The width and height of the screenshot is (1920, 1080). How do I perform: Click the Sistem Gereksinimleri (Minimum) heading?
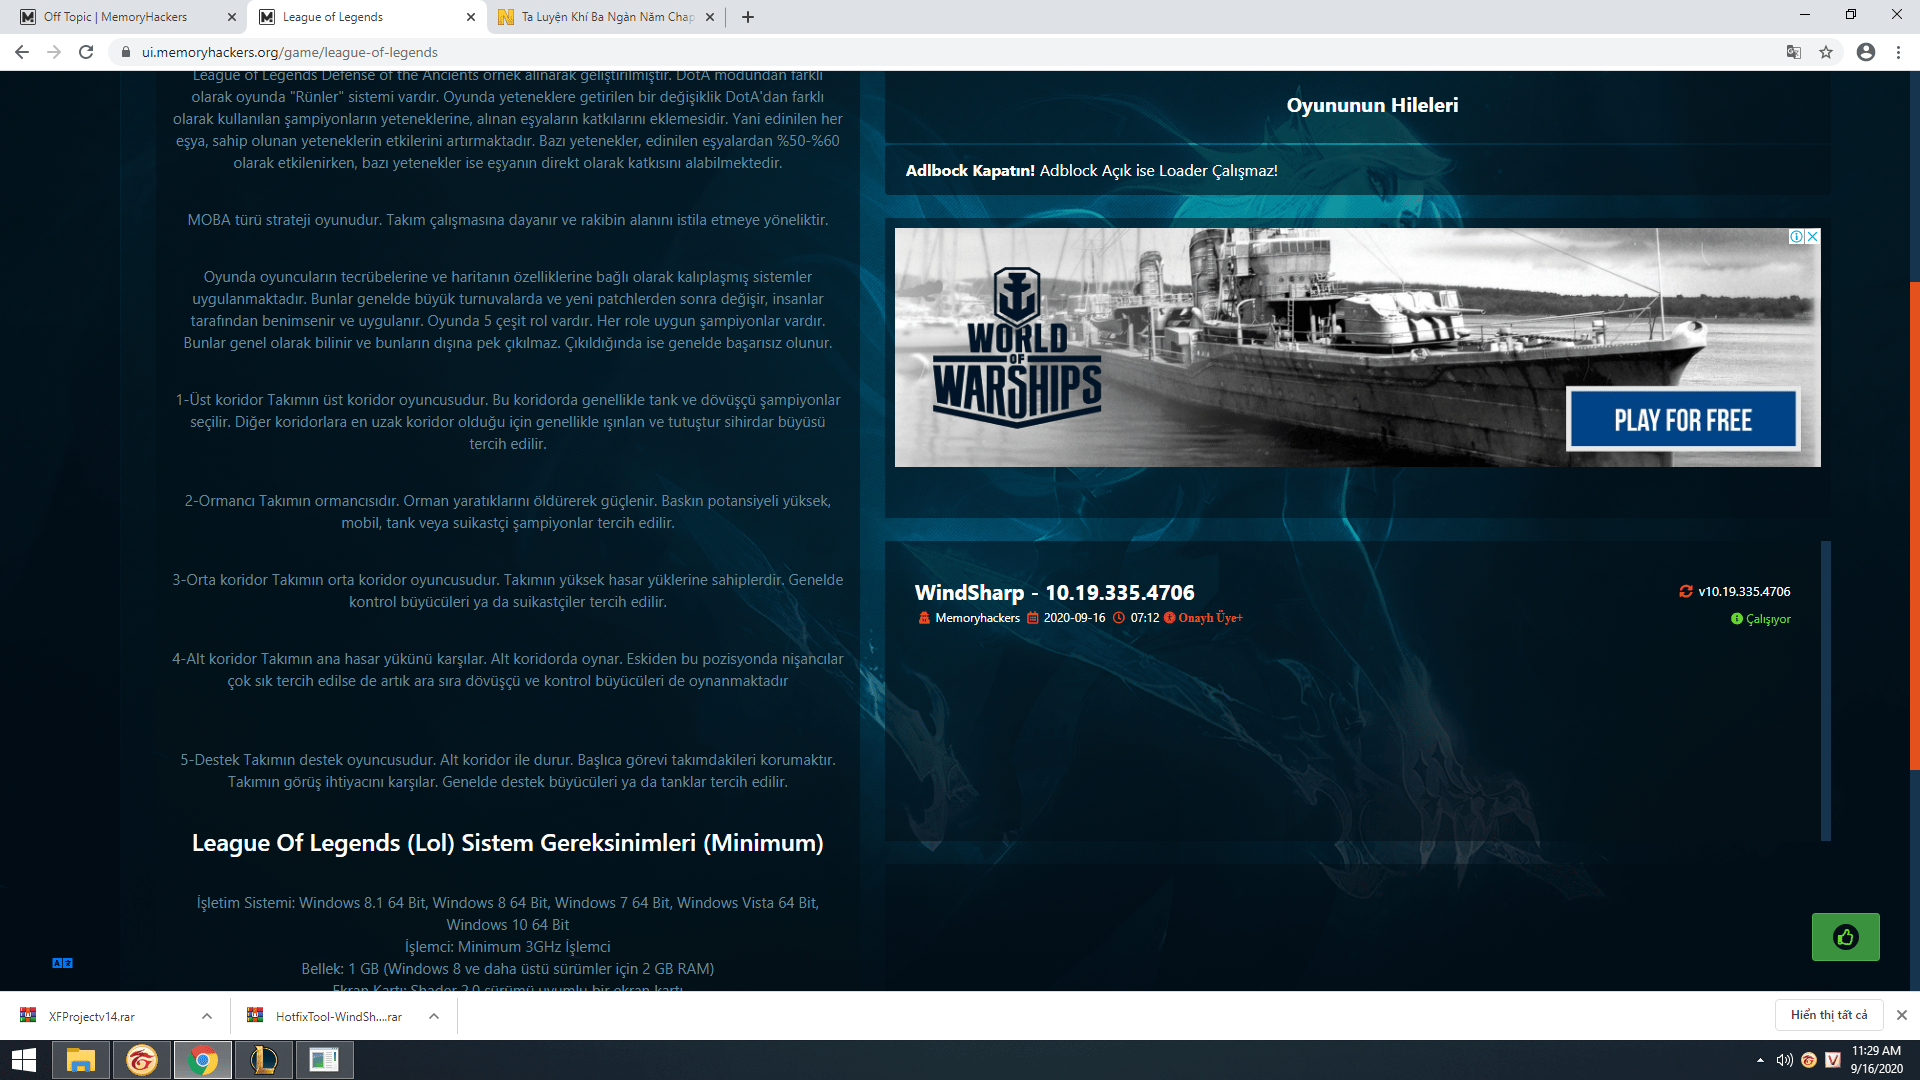[x=508, y=843]
